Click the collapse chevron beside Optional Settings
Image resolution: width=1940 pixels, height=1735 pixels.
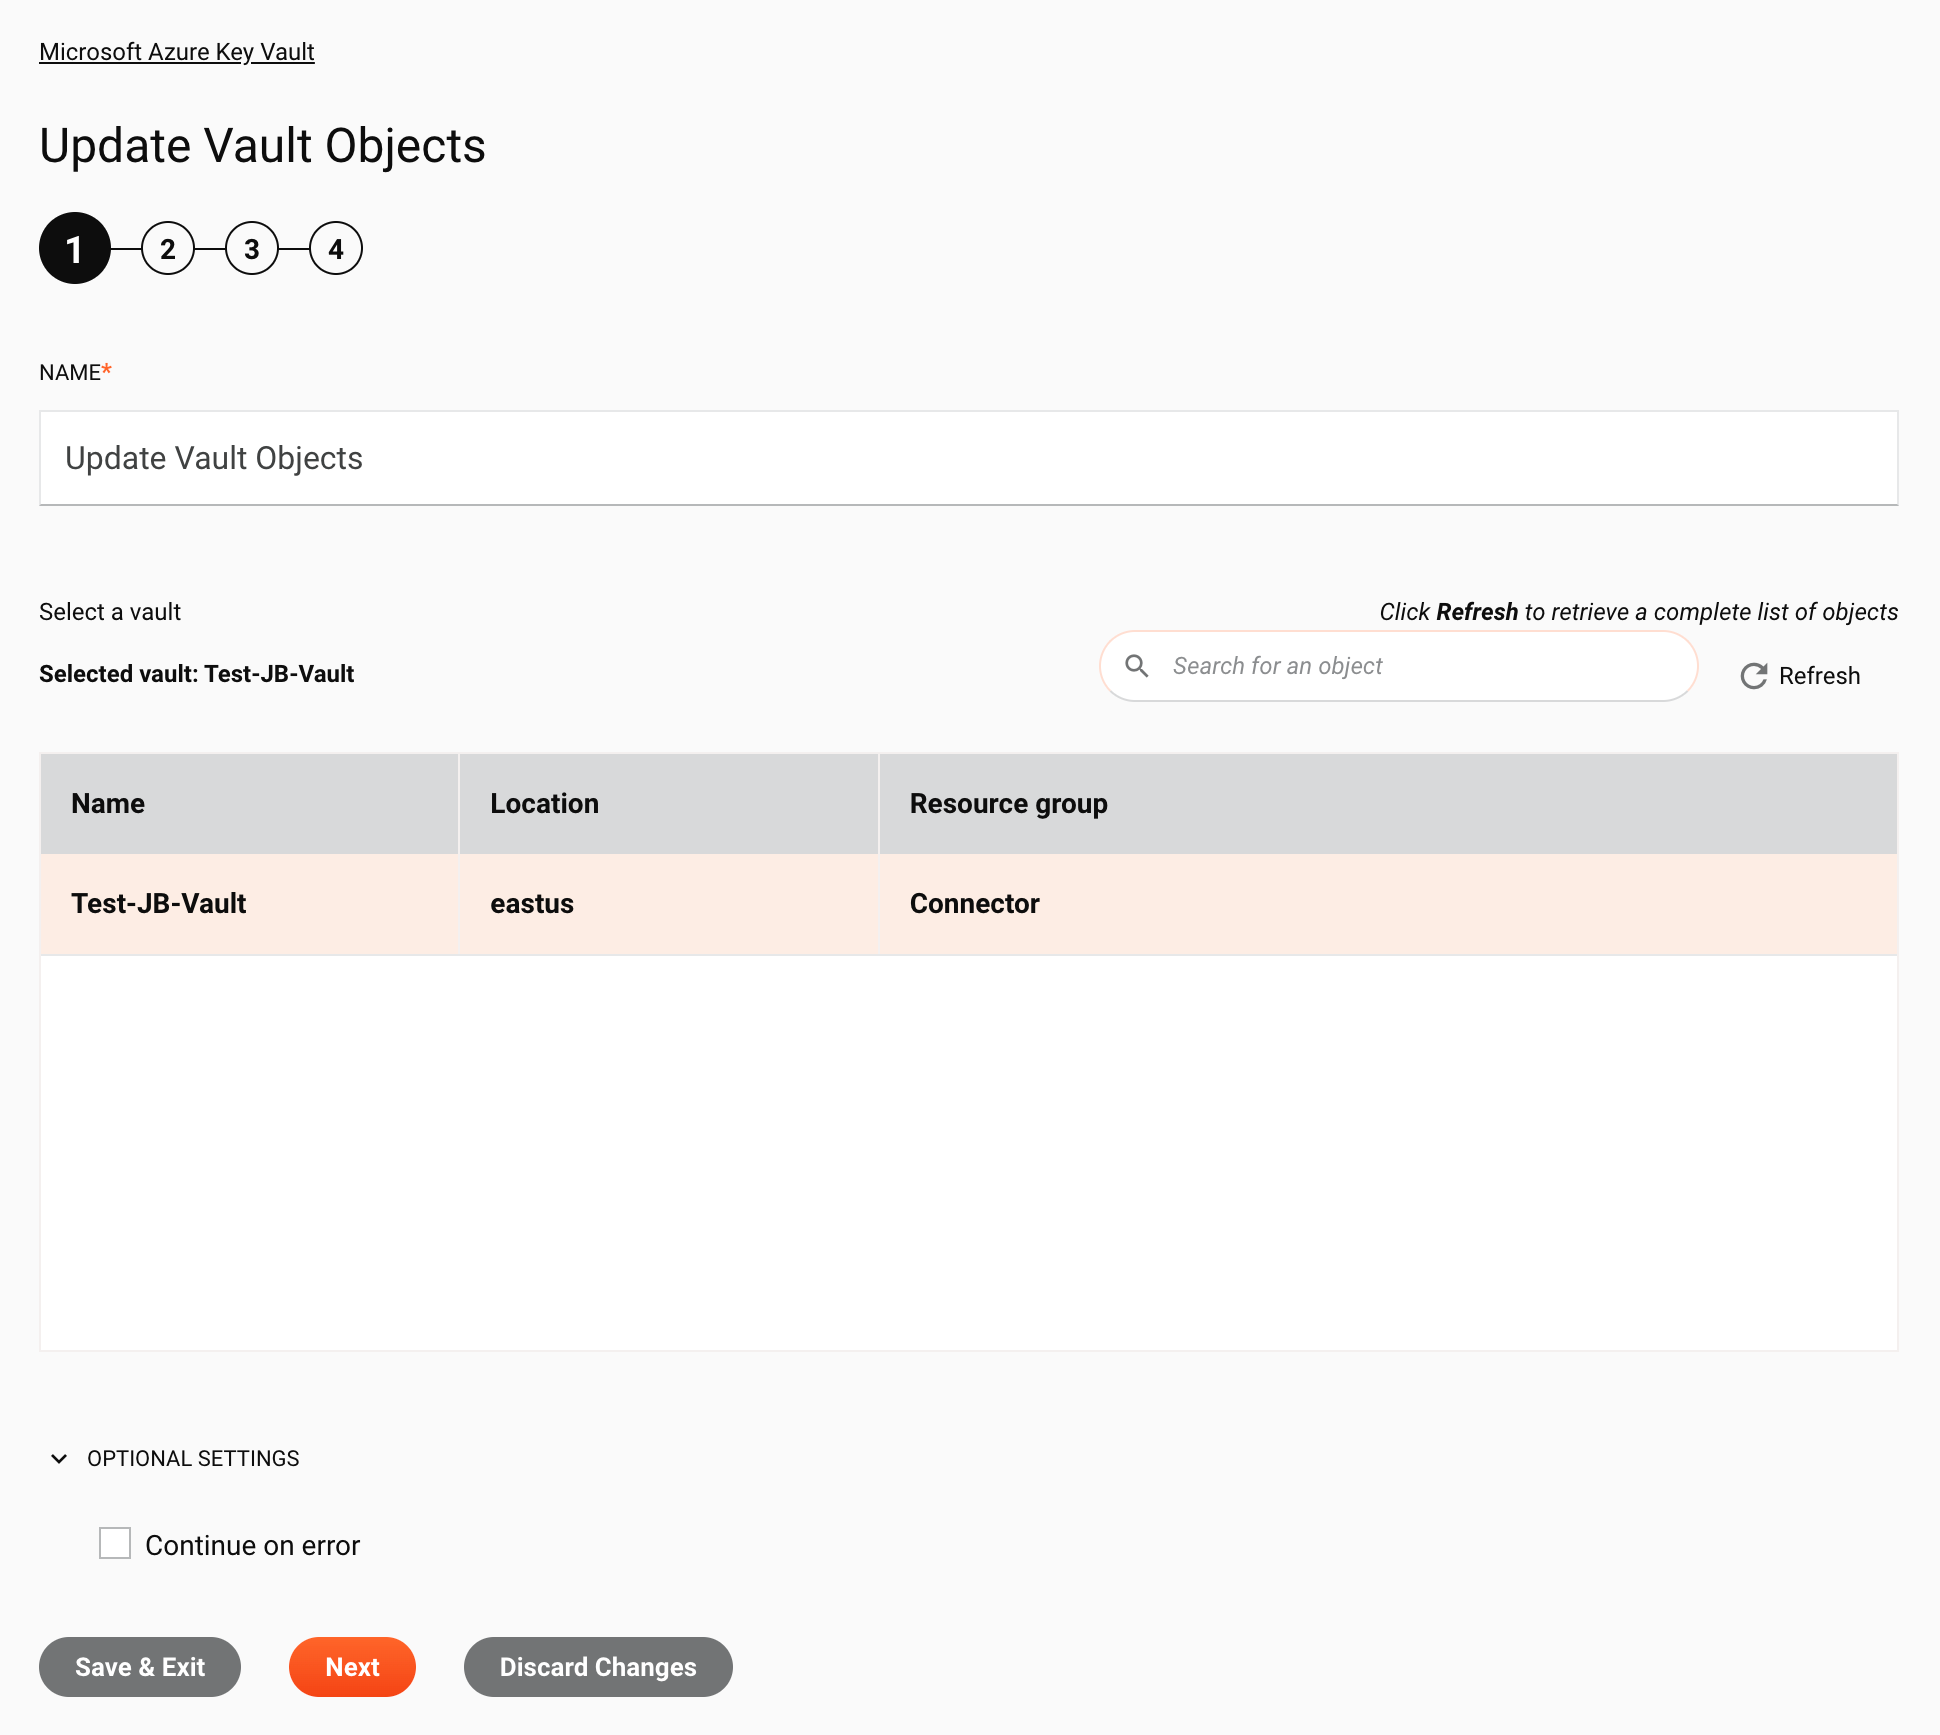pos(59,1457)
